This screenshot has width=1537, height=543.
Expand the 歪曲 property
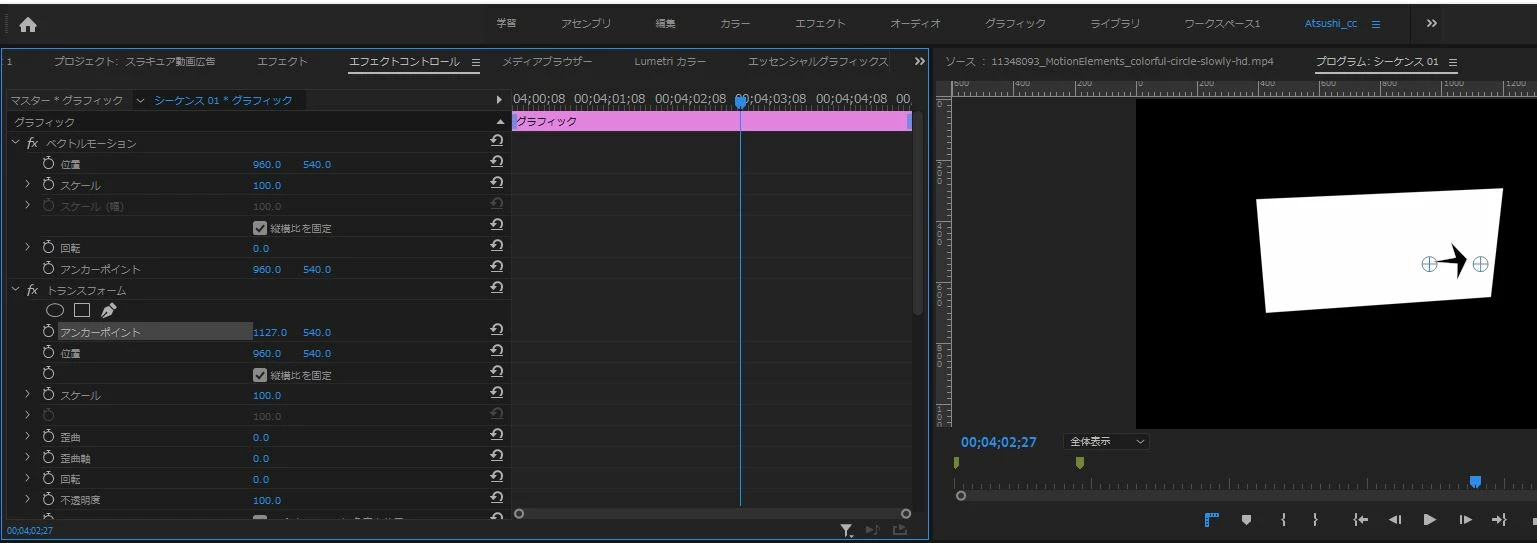(28, 437)
